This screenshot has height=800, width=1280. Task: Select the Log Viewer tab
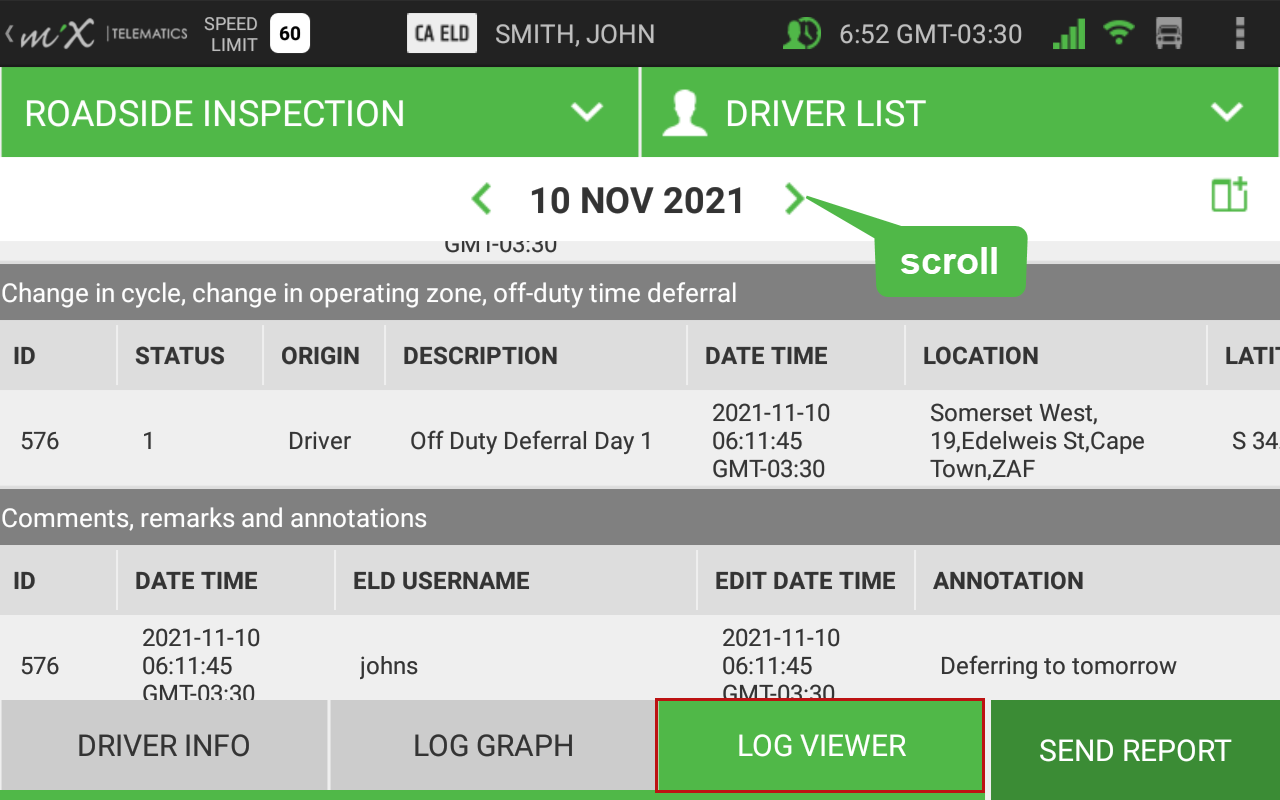coord(821,745)
